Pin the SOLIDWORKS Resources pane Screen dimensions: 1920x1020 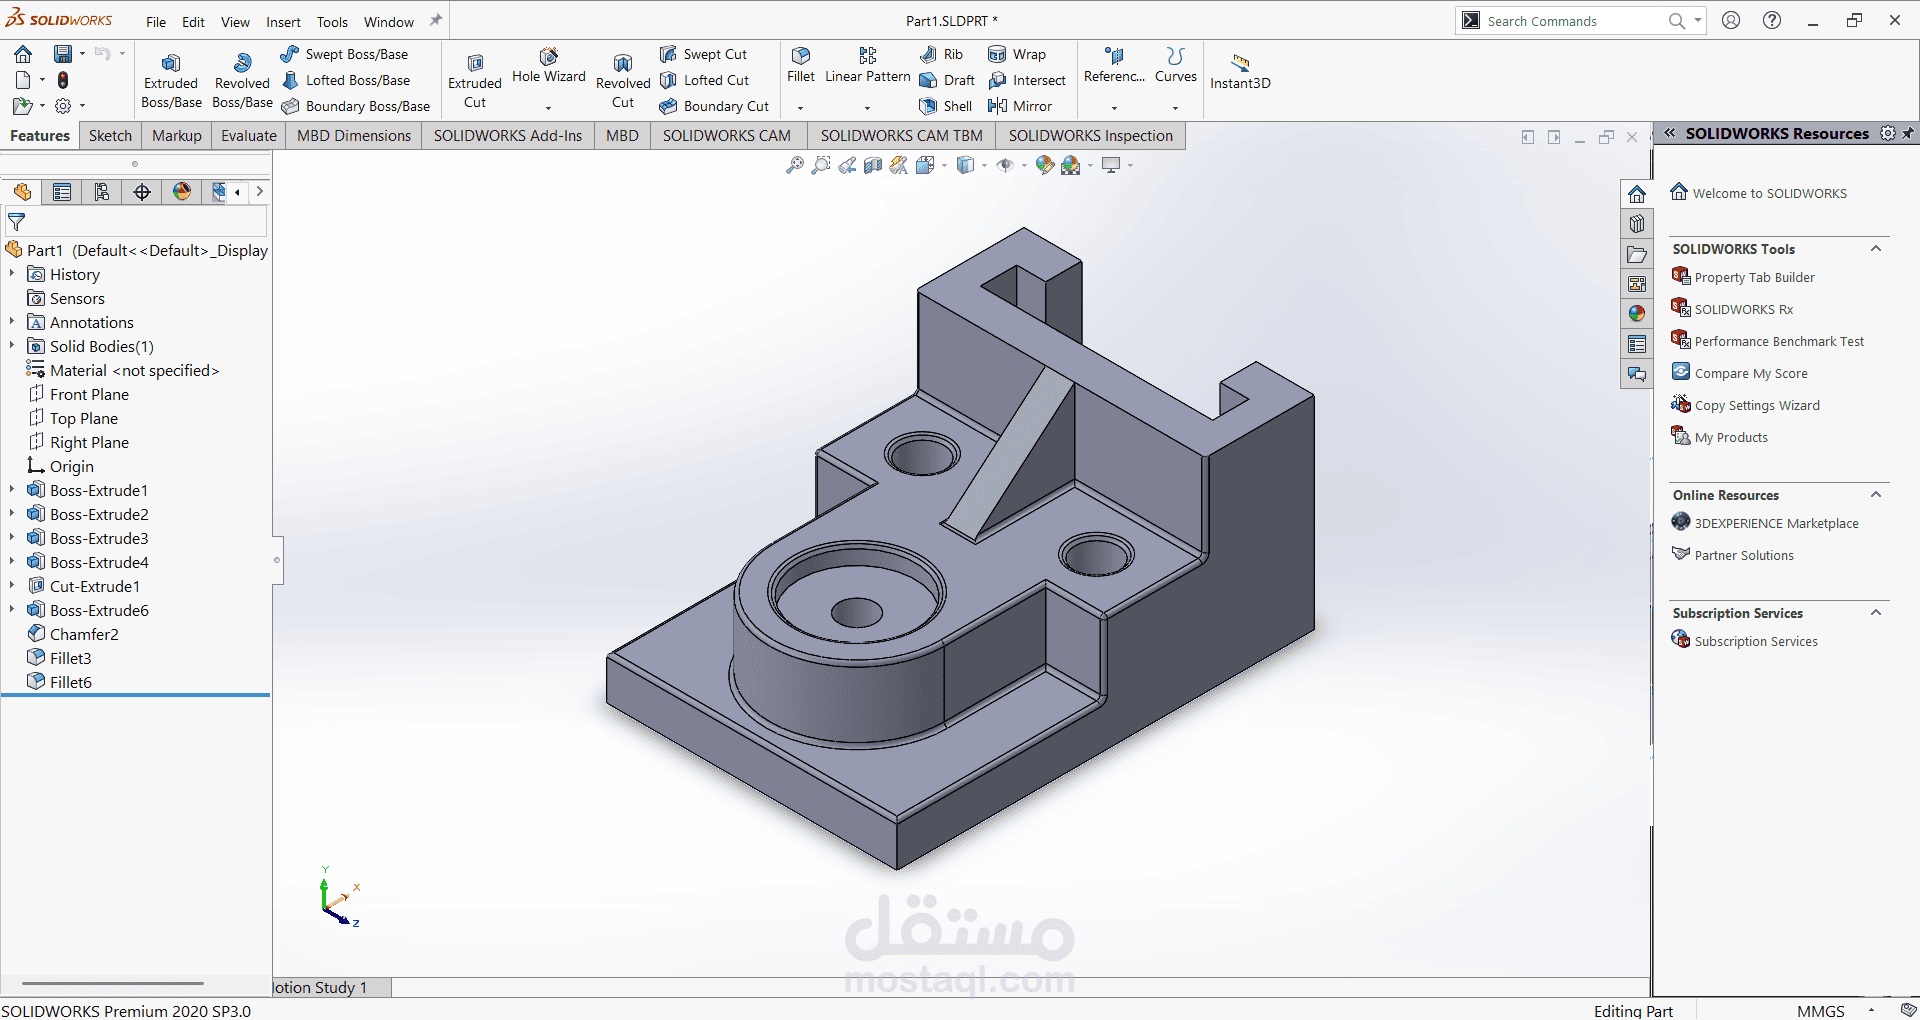[1908, 133]
